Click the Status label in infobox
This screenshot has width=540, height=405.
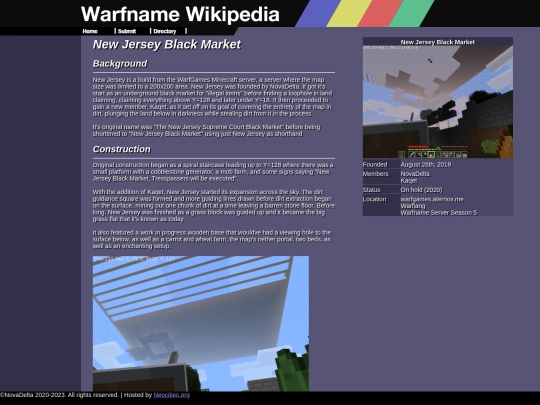371,190
